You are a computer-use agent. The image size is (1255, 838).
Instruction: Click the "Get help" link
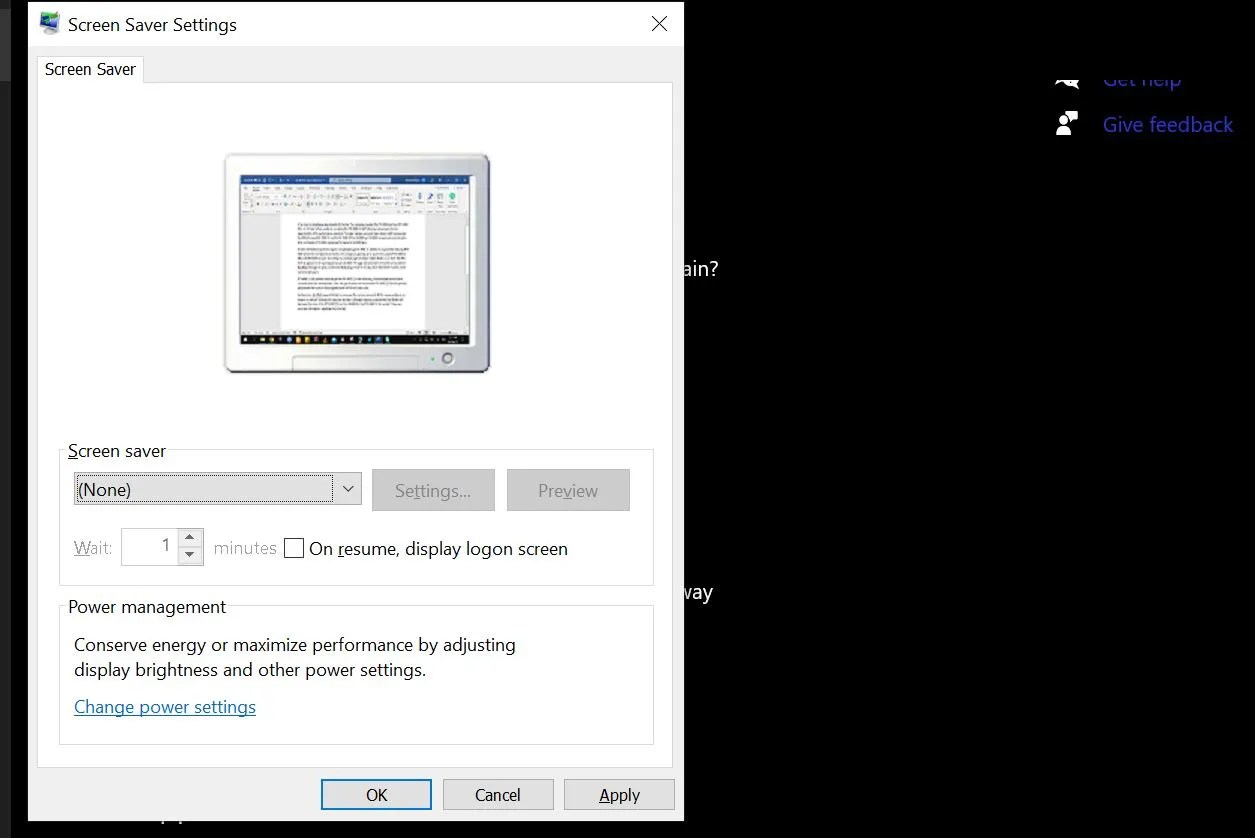click(1141, 80)
